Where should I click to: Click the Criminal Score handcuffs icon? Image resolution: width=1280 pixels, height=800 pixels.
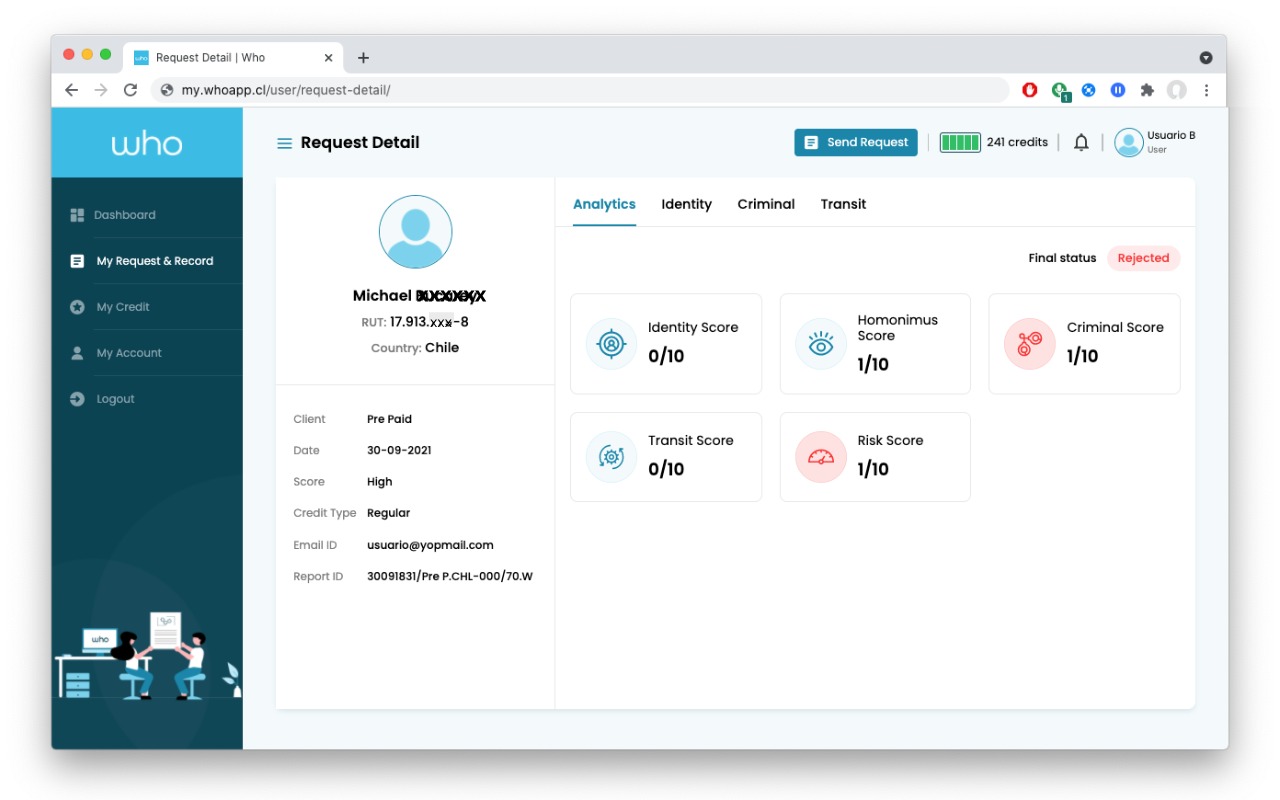coord(1029,344)
